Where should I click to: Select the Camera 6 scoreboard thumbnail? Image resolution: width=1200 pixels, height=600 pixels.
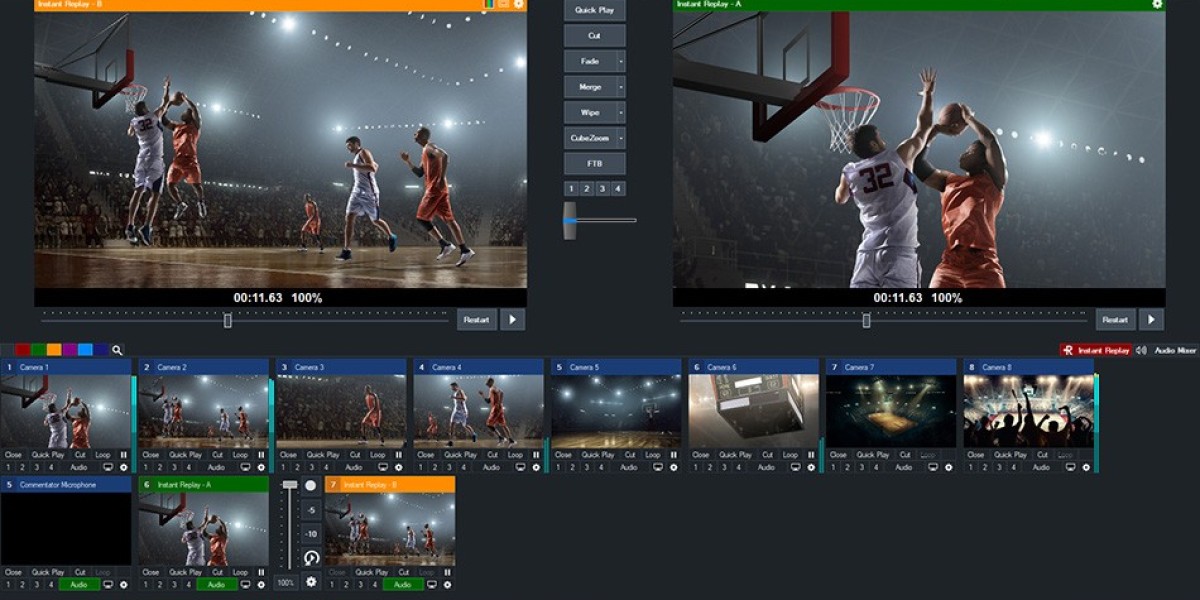pos(753,411)
